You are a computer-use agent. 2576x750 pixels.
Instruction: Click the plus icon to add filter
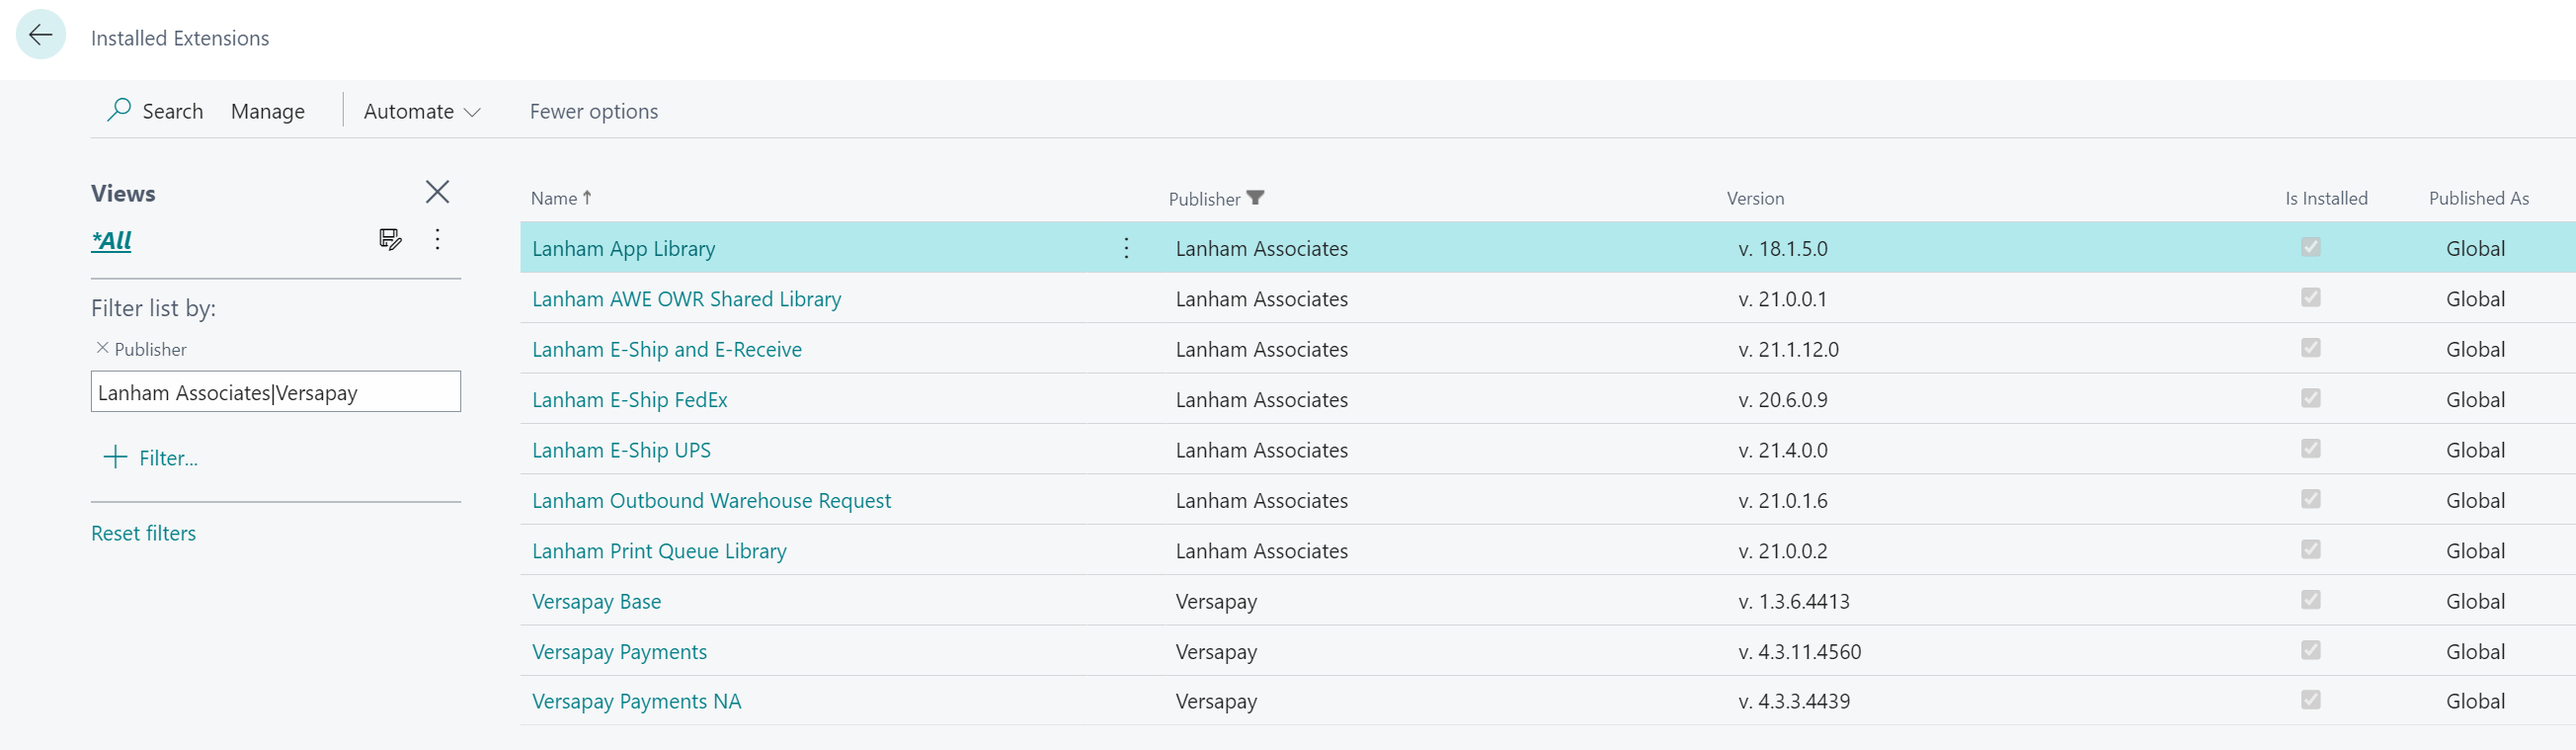coord(115,458)
